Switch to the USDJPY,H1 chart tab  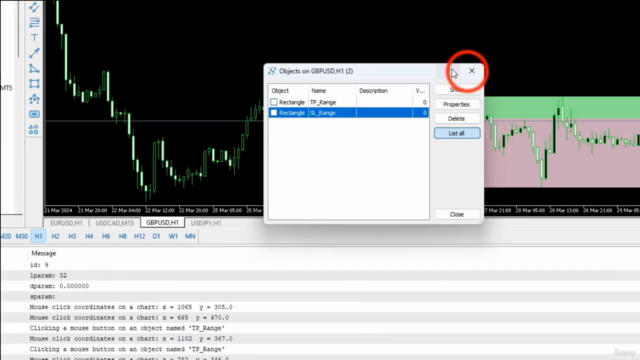(206, 223)
